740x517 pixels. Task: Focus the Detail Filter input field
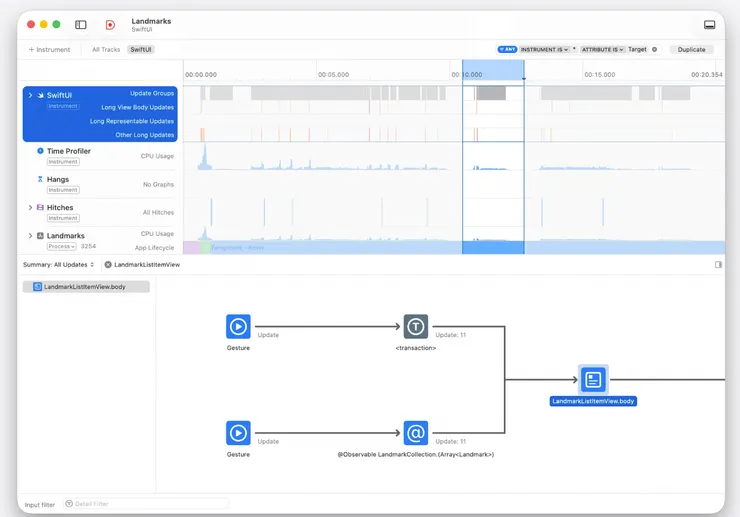click(x=146, y=504)
